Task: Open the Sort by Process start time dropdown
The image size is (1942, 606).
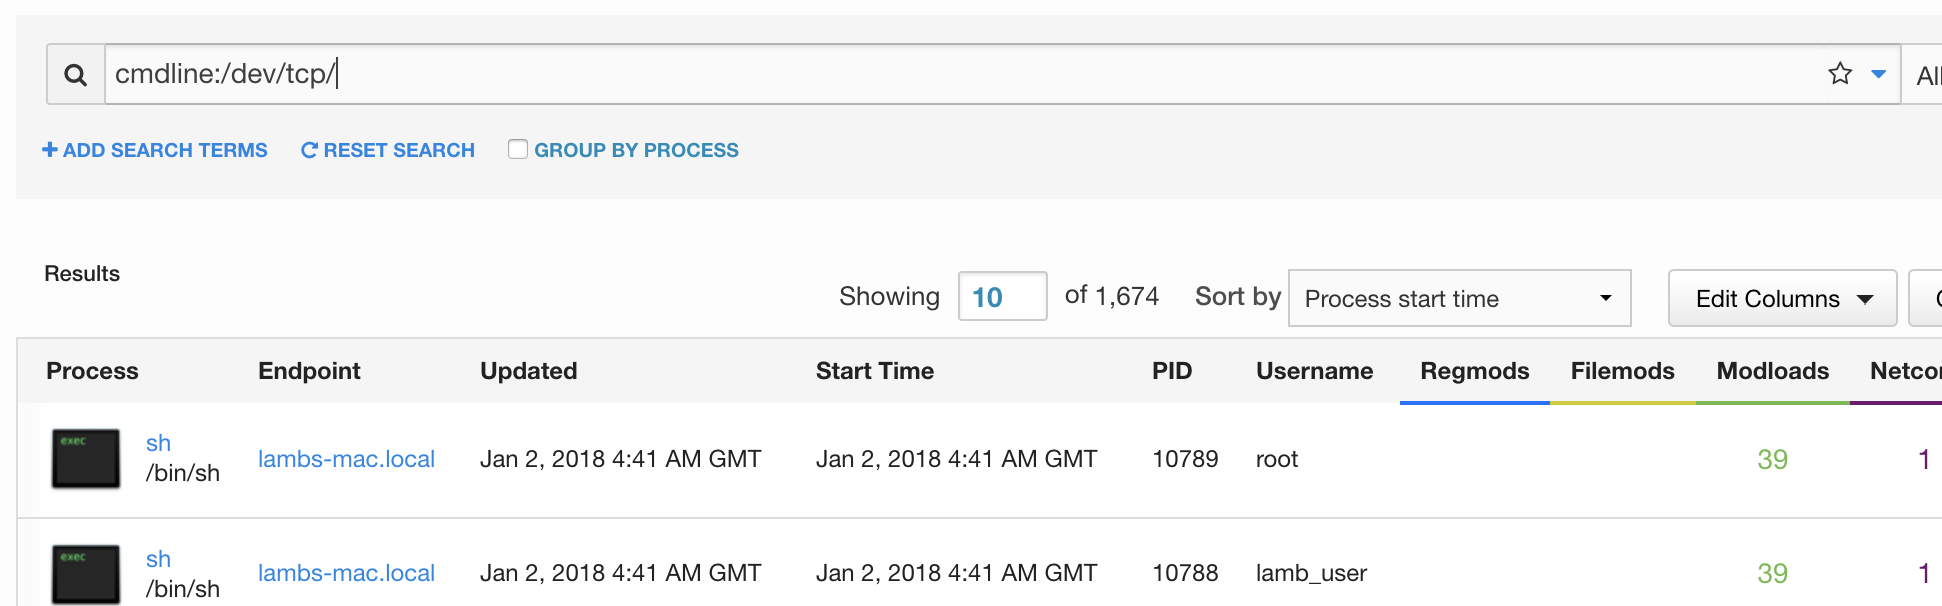Action: (x=1459, y=298)
